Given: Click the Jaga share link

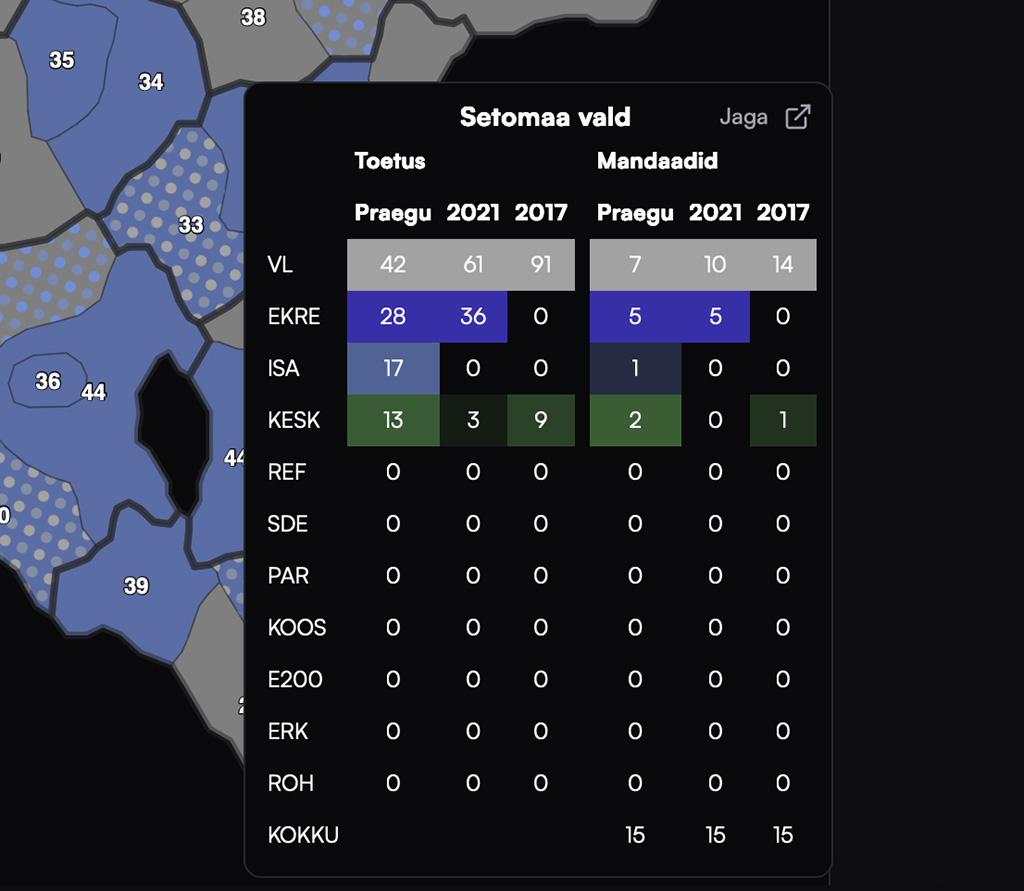Looking at the screenshot, I should point(744,117).
